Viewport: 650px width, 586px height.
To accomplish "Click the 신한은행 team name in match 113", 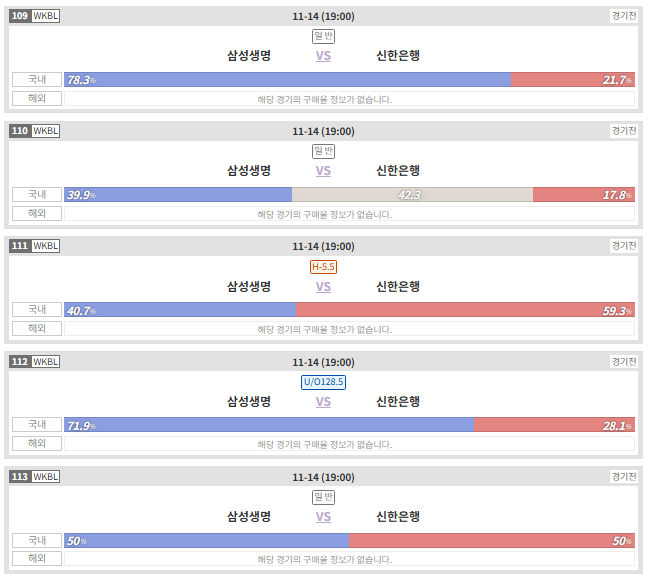I will point(398,516).
